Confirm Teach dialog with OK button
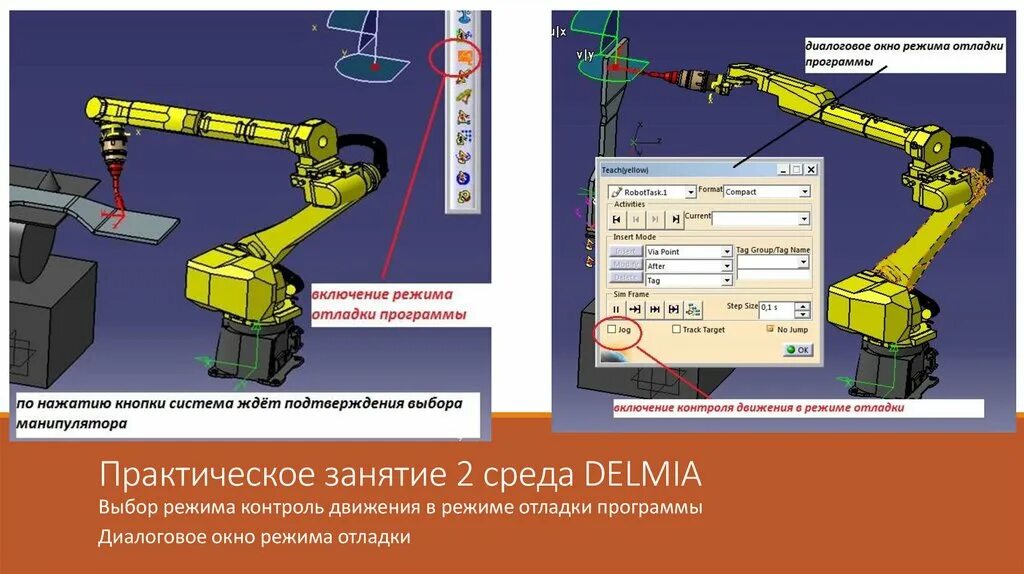The image size is (1024, 574). coord(797,349)
